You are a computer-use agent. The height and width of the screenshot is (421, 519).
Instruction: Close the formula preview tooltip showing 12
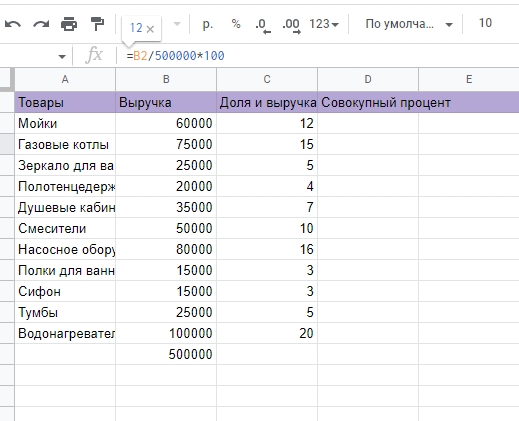click(150, 29)
